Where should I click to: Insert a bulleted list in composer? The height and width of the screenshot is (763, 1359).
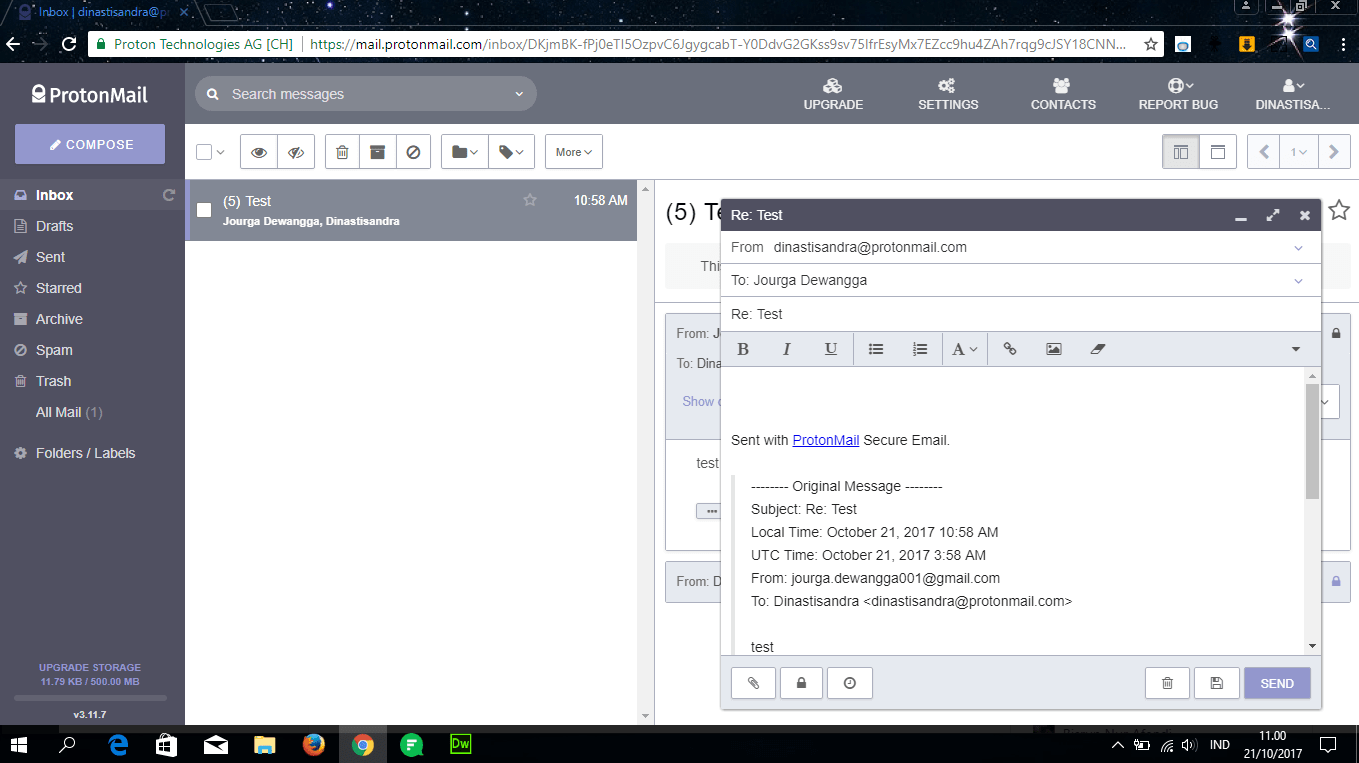point(876,349)
